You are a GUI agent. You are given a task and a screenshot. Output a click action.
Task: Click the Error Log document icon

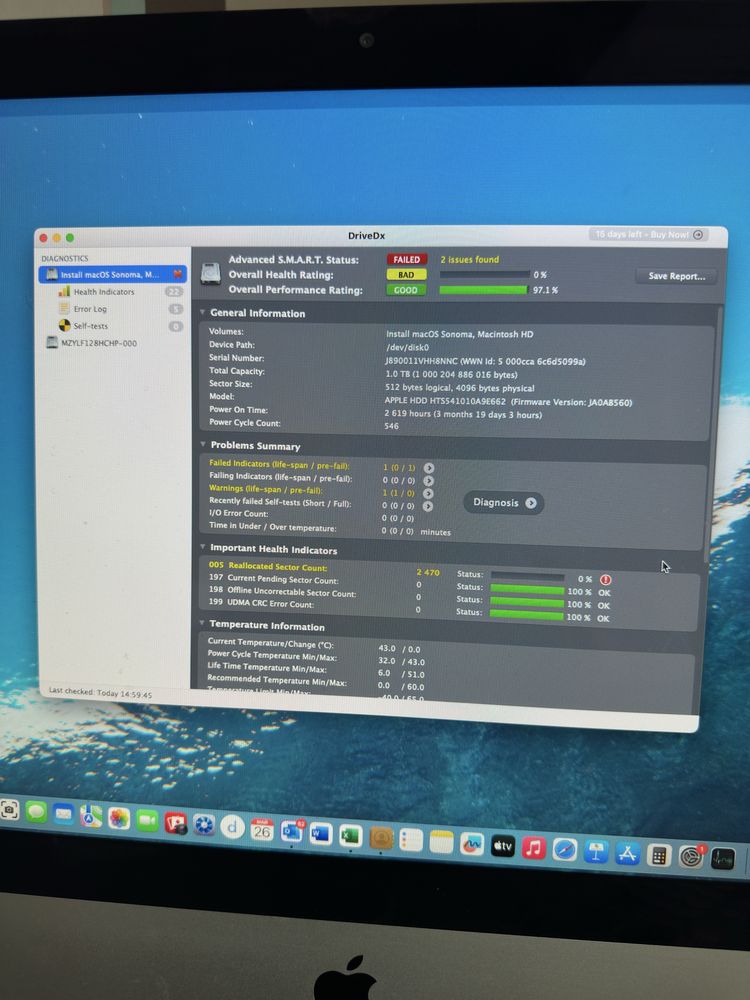(64, 308)
